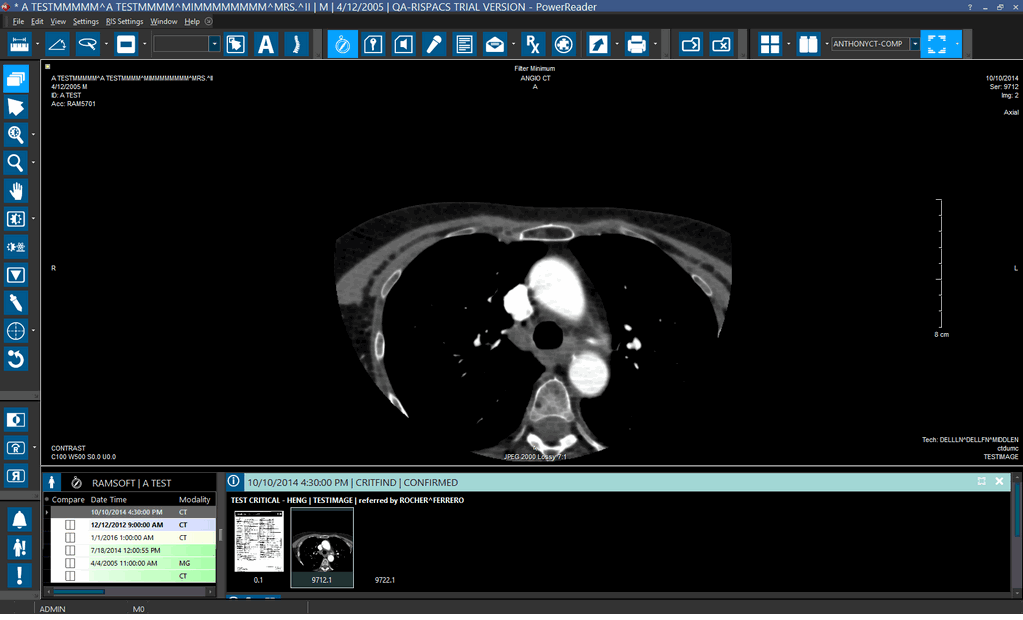Select the Pan hand tool

point(16,191)
